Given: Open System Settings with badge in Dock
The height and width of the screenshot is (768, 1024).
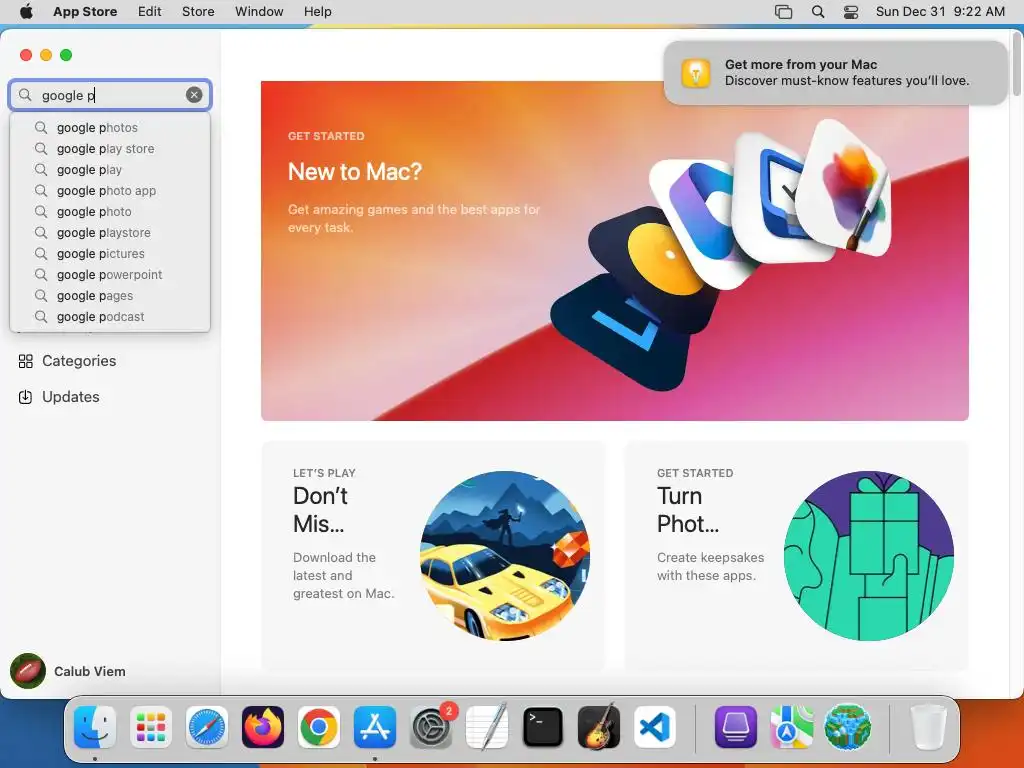Looking at the screenshot, I should [431, 727].
